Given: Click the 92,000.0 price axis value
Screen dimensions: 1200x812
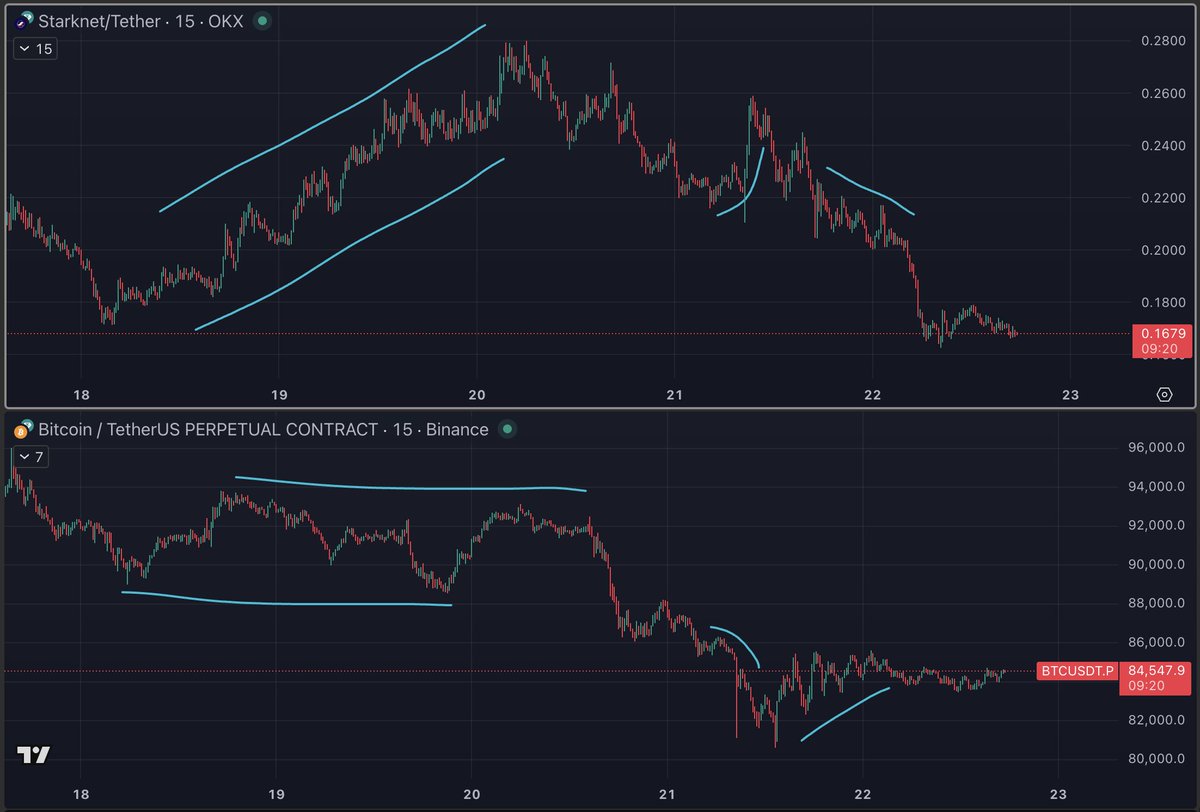Looking at the screenshot, I should tap(1155, 526).
